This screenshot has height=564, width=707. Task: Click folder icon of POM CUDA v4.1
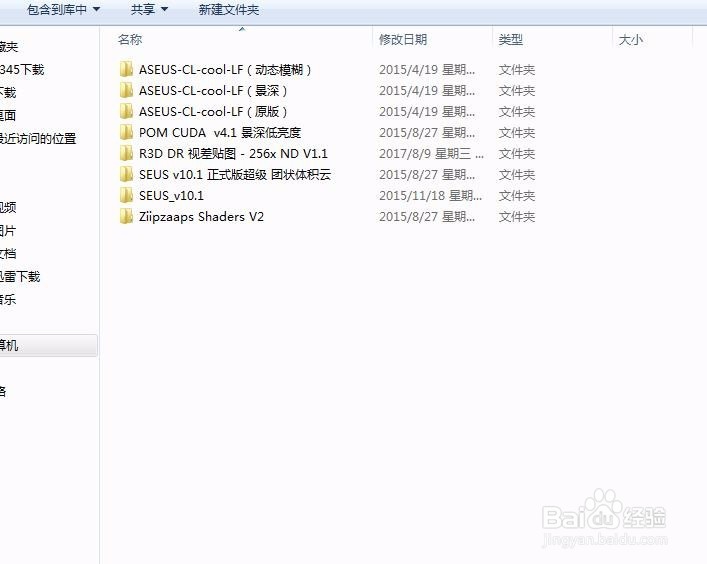point(126,133)
